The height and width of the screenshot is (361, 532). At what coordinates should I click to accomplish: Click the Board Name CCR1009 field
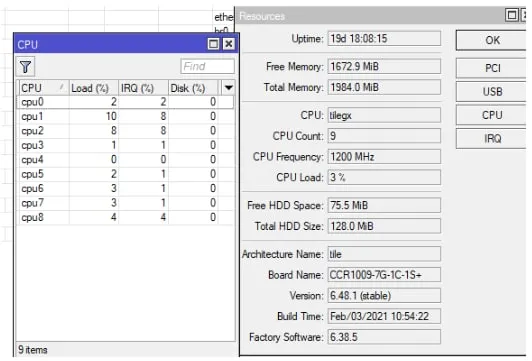(x=384, y=275)
